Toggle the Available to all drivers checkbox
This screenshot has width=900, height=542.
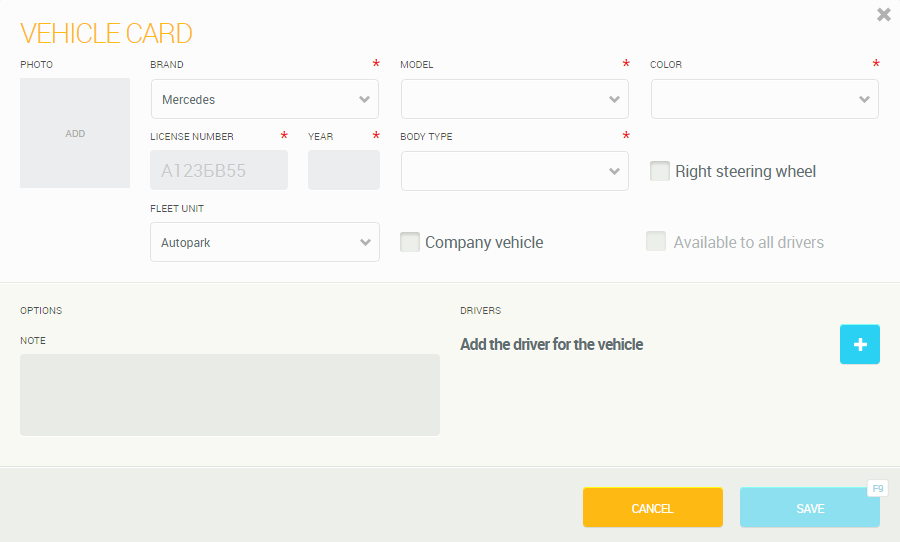tap(656, 242)
